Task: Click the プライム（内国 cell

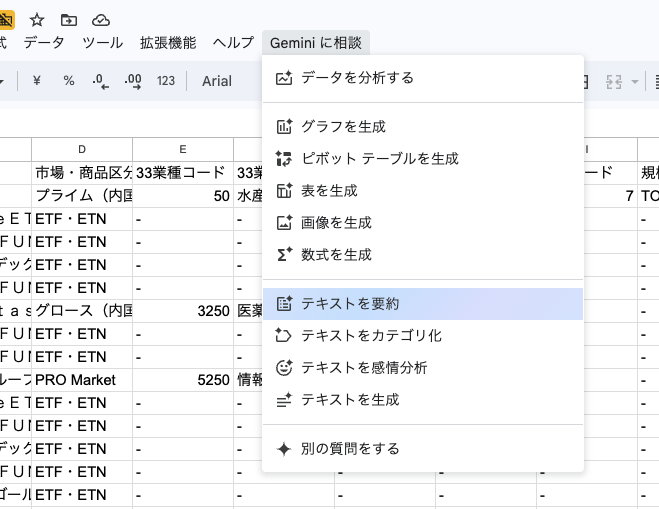Action: click(82, 195)
